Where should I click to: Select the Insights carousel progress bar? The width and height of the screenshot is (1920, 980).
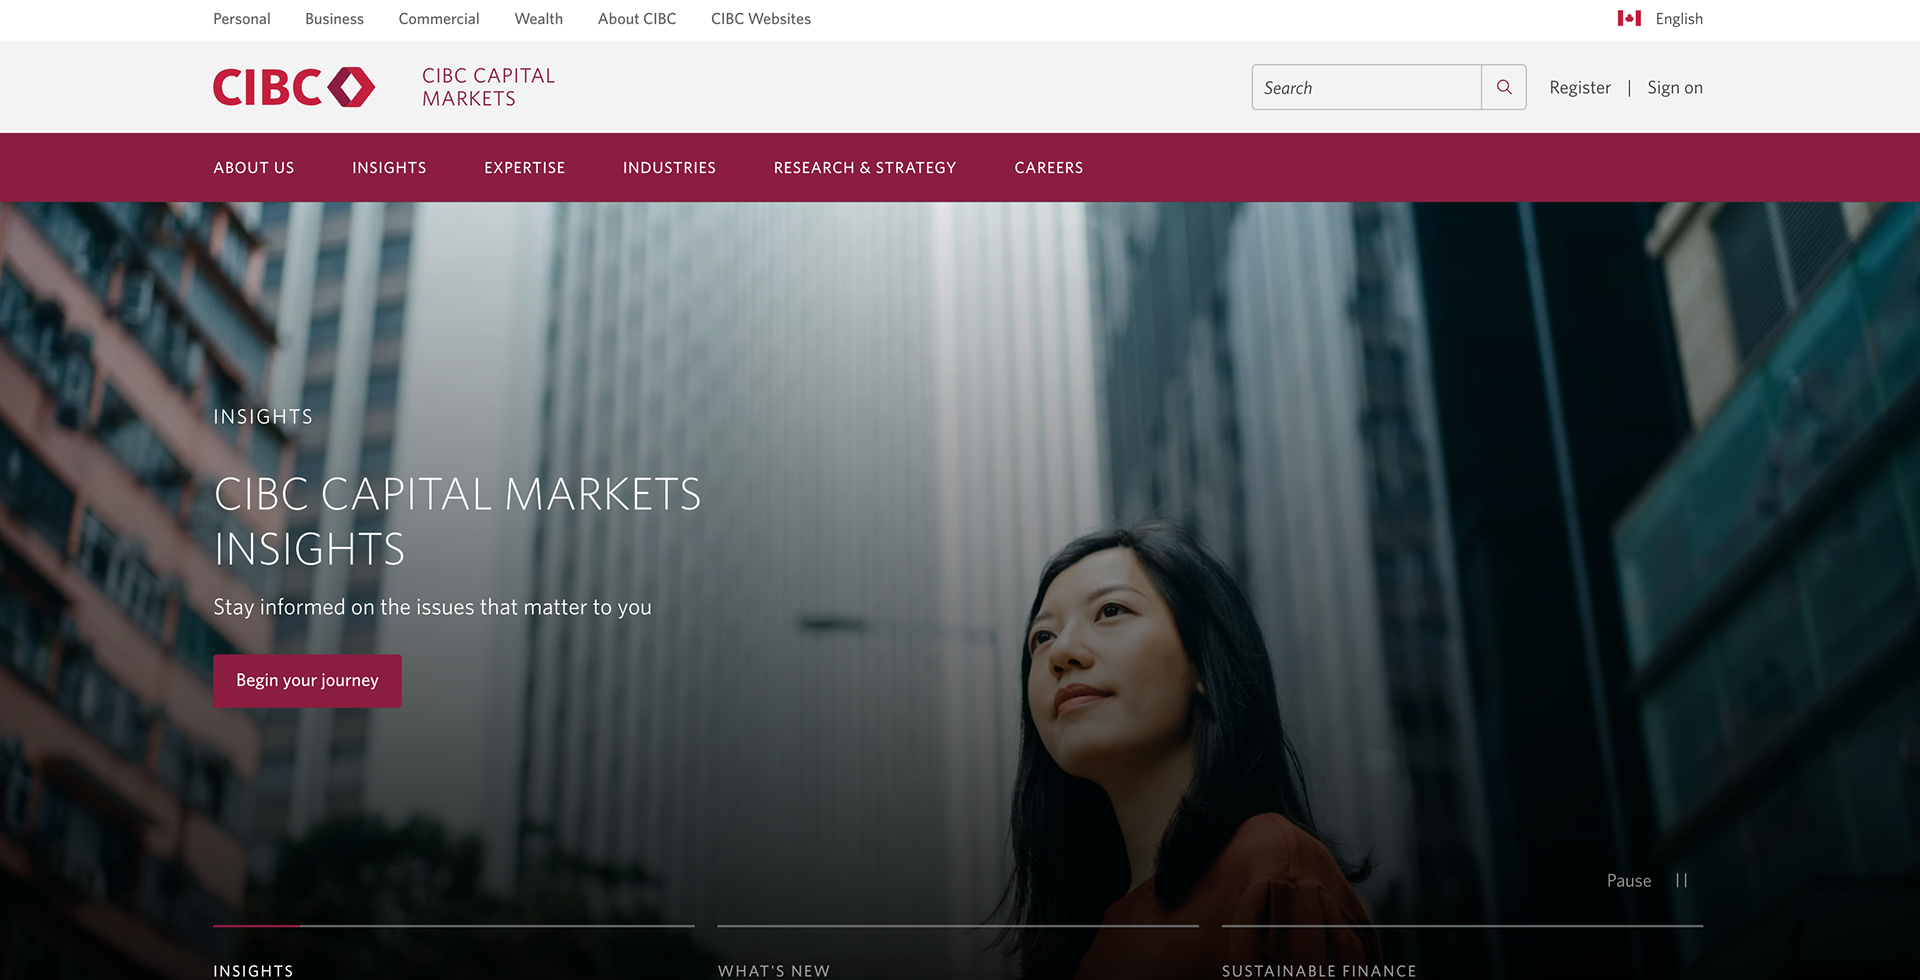pyautogui.click(x=453, y=926)
